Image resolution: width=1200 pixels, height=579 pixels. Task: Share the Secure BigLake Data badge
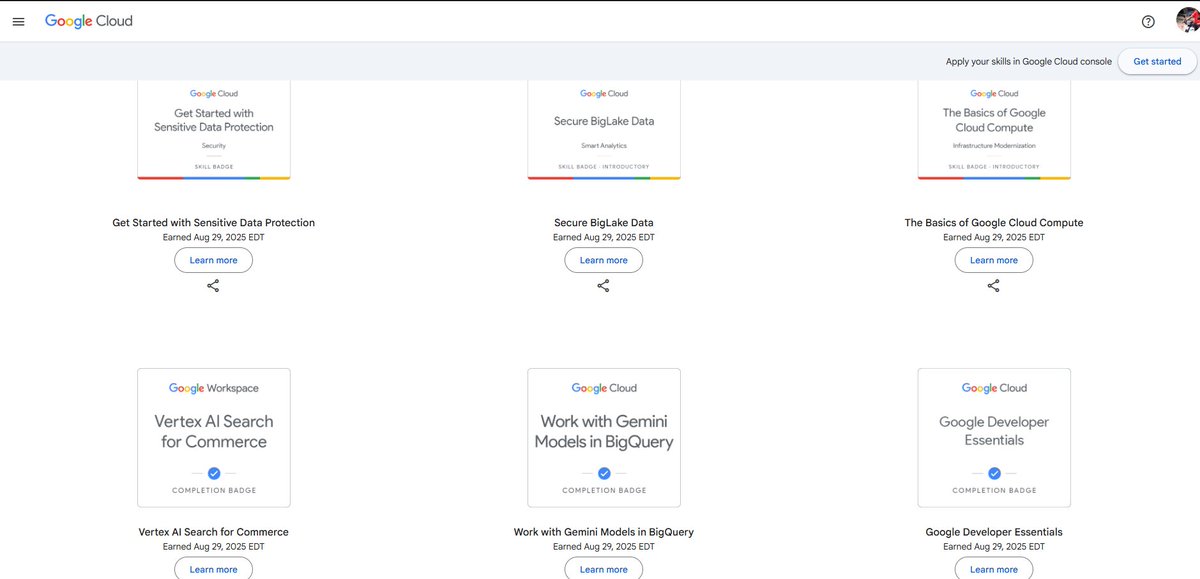(x=603, y=286)
